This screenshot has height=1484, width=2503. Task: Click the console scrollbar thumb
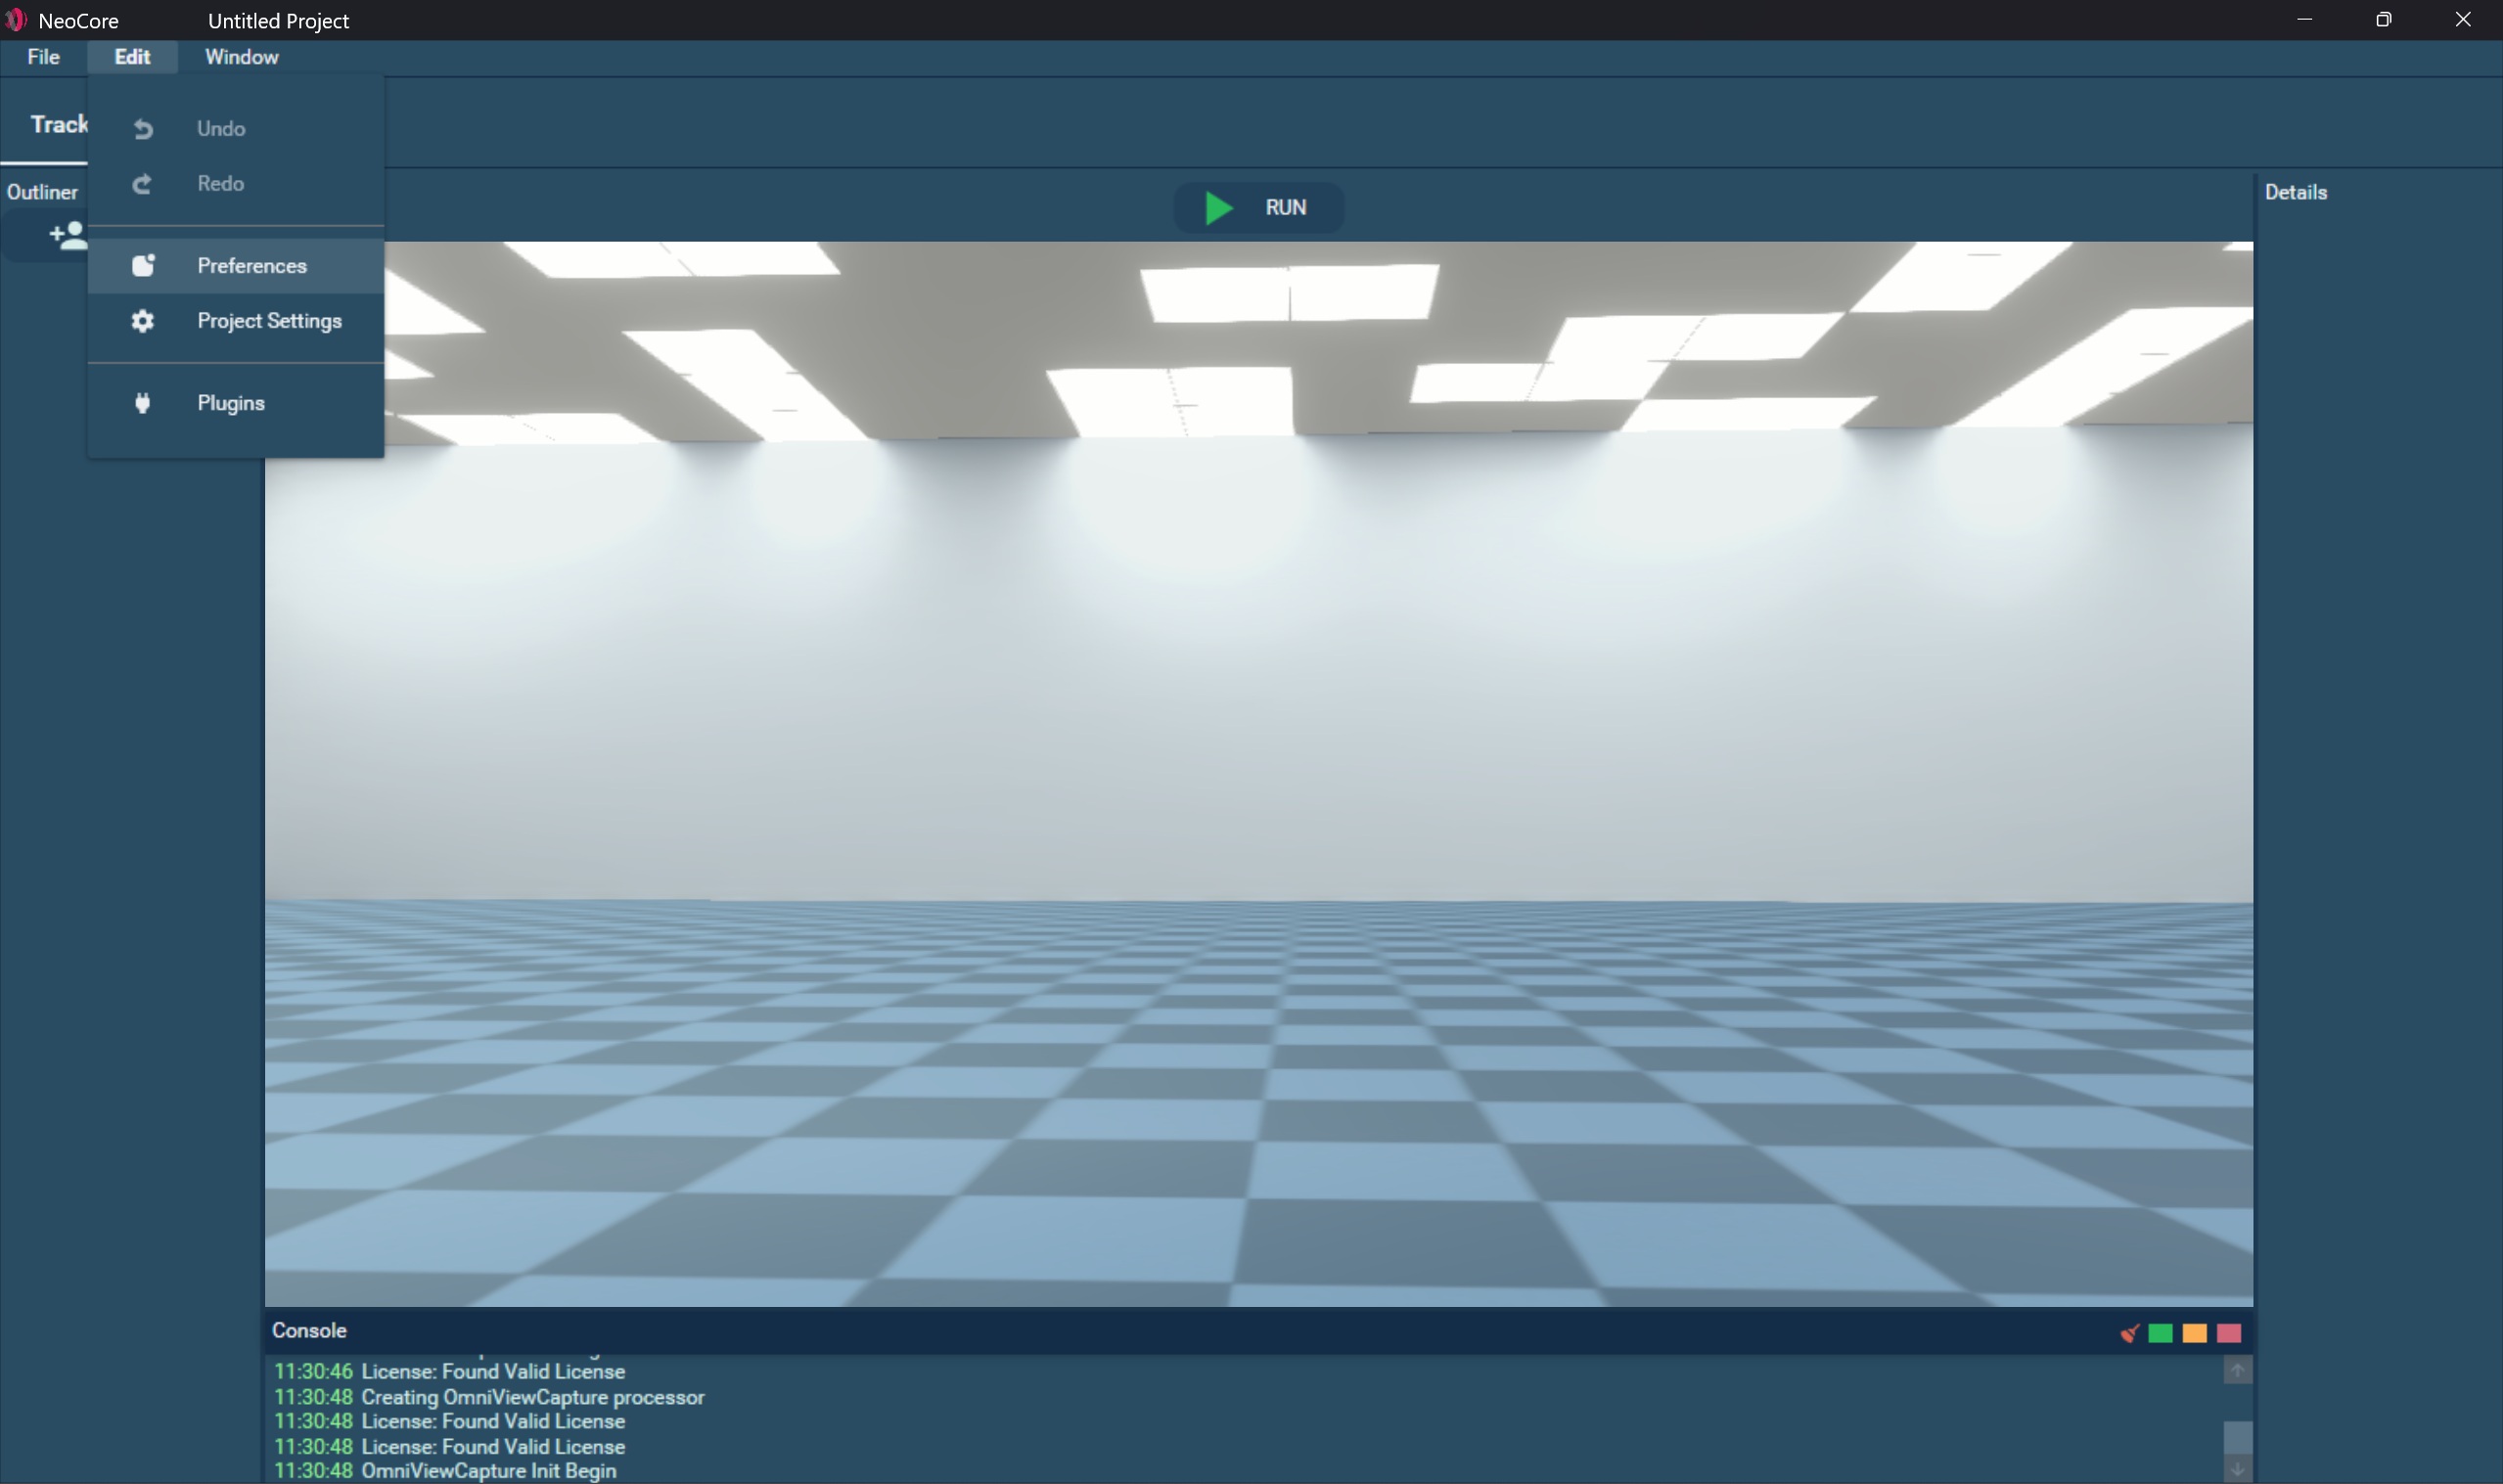(2237, 1437)
